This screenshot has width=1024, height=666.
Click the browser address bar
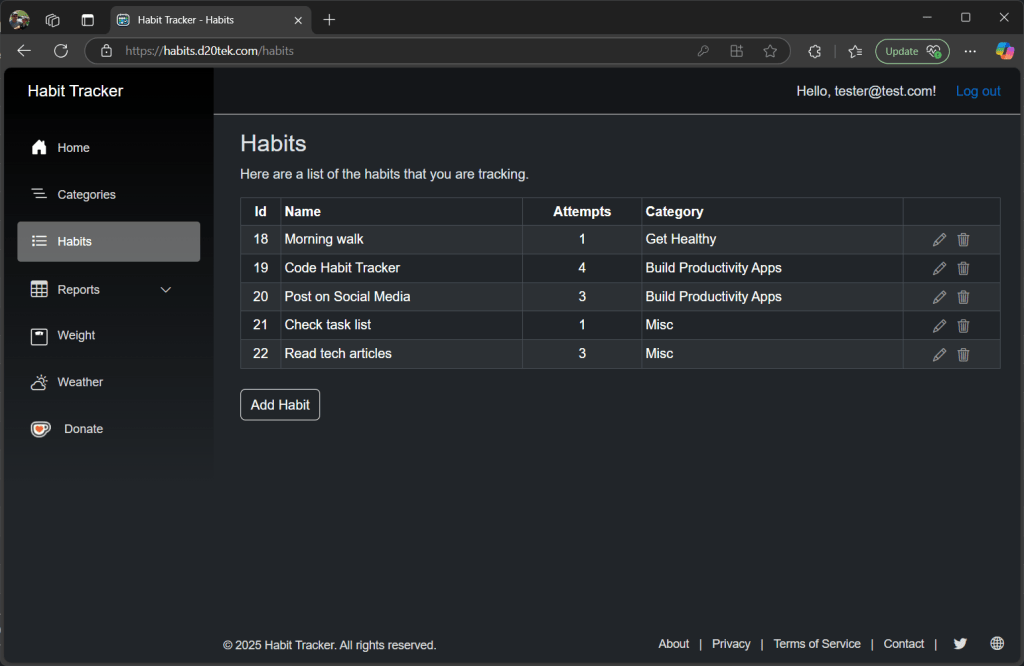click(400, 51)
